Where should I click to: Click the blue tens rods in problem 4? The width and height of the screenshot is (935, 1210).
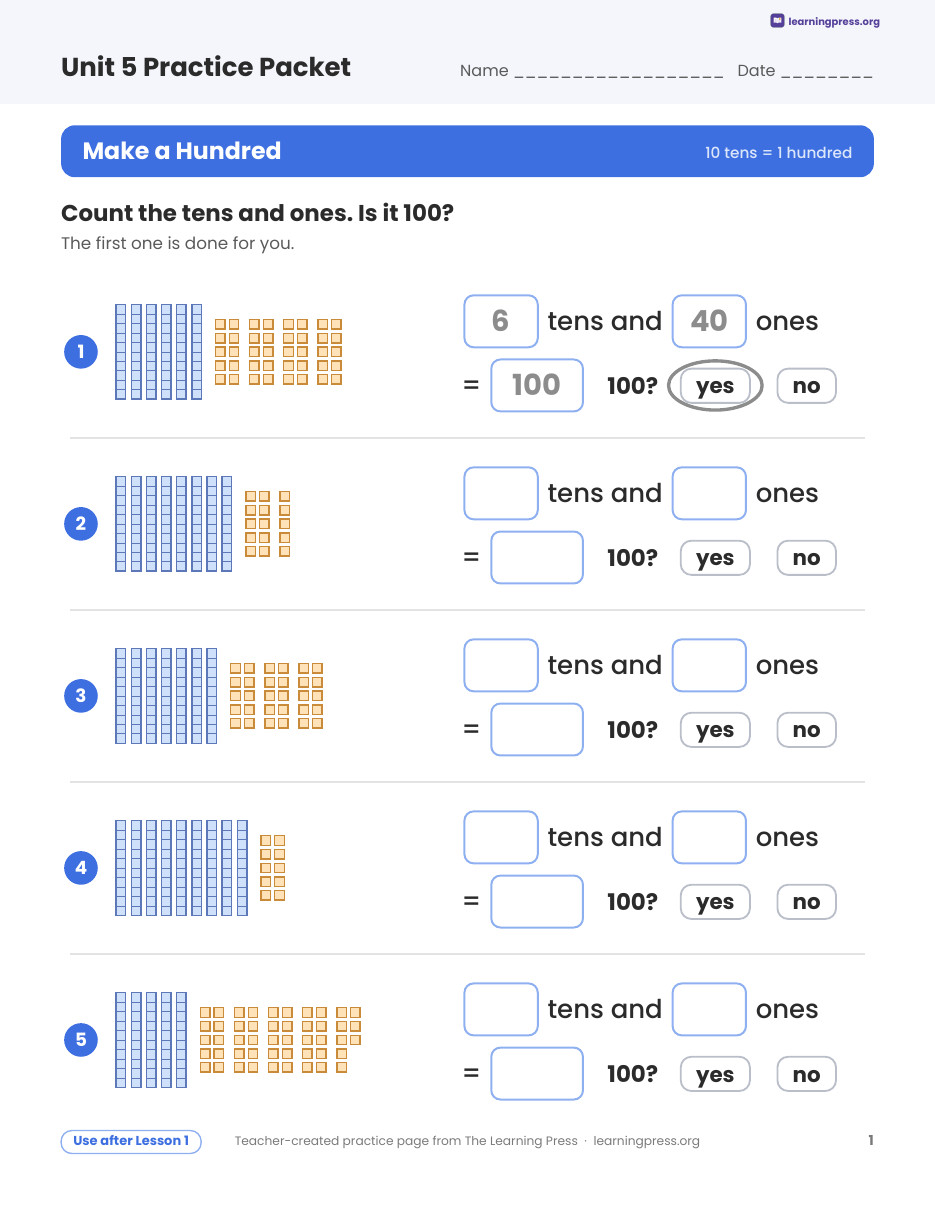pyautogui.click(x=181, y=868)
